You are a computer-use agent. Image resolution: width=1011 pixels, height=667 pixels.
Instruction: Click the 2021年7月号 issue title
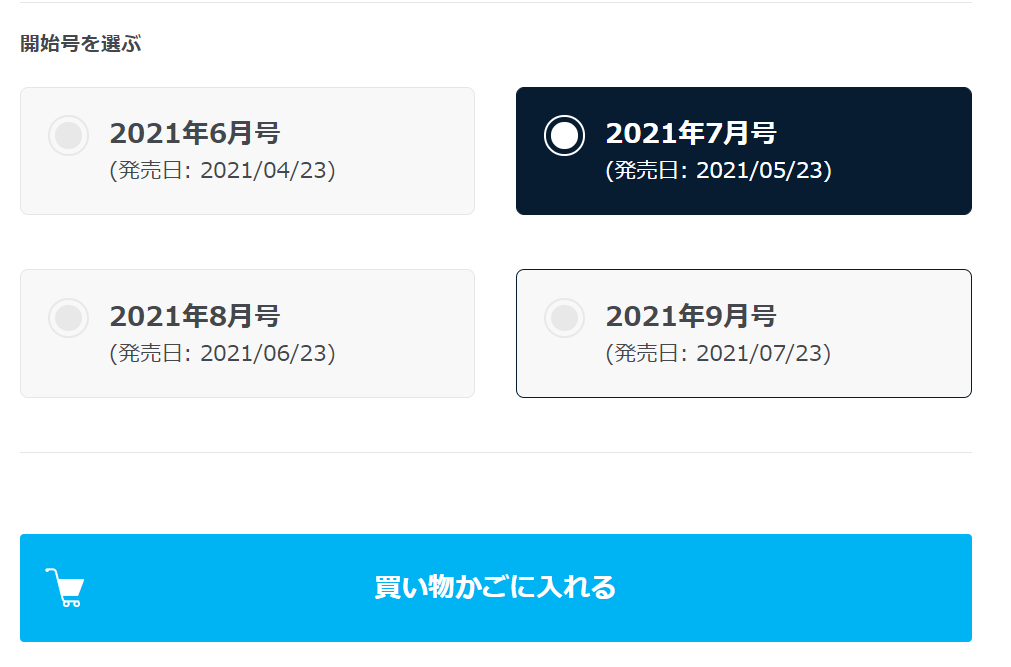690,133
